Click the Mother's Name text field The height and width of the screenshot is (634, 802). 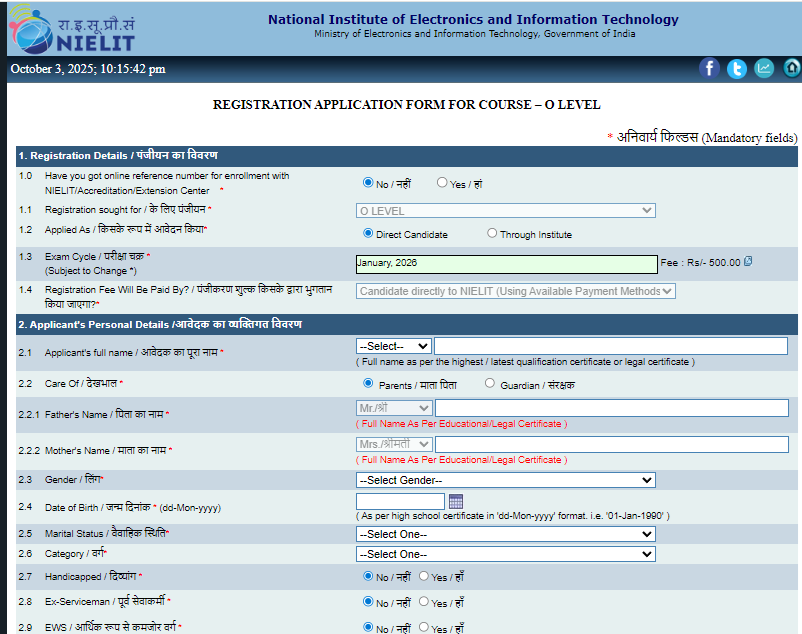611,444
